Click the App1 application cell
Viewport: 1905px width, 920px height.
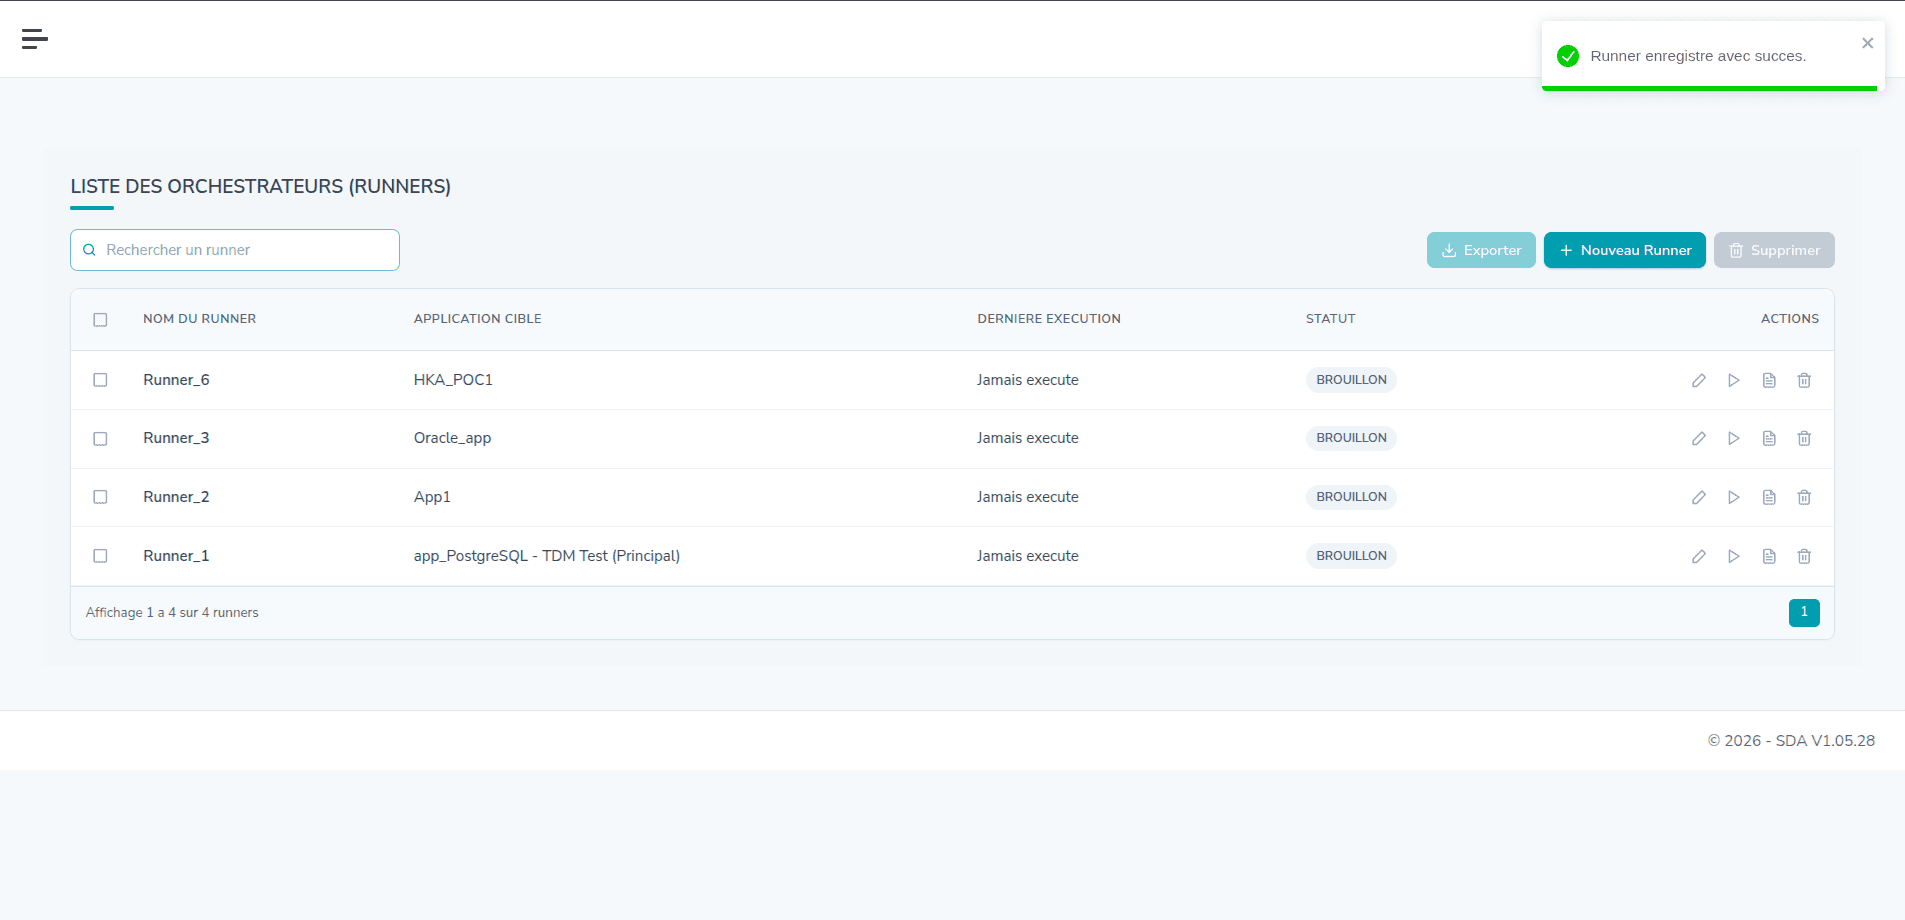pyautogui.click(x=432, y=497)
